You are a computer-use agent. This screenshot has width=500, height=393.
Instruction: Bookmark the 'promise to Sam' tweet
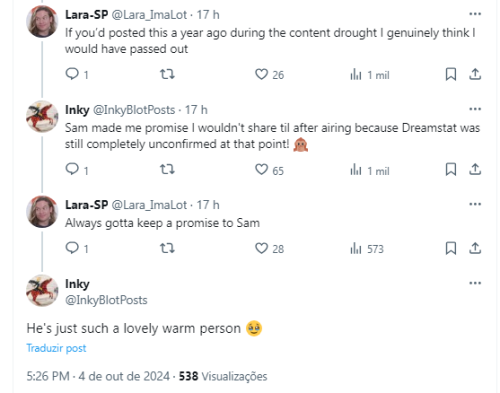click(451, 248)
